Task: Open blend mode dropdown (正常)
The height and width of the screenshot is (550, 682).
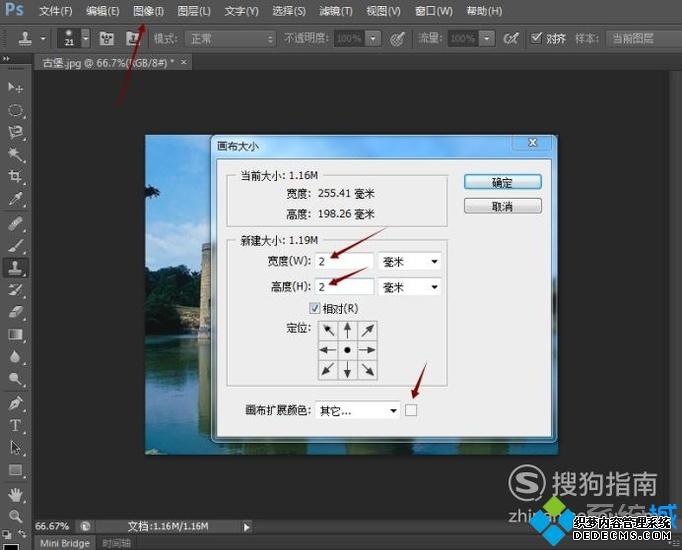Action: pyautogui.click(x=231, y=39)
